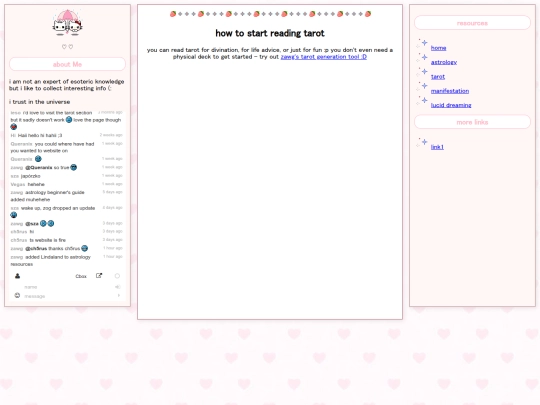Click the 'how to start reading tarot' heading

(270, 33)
